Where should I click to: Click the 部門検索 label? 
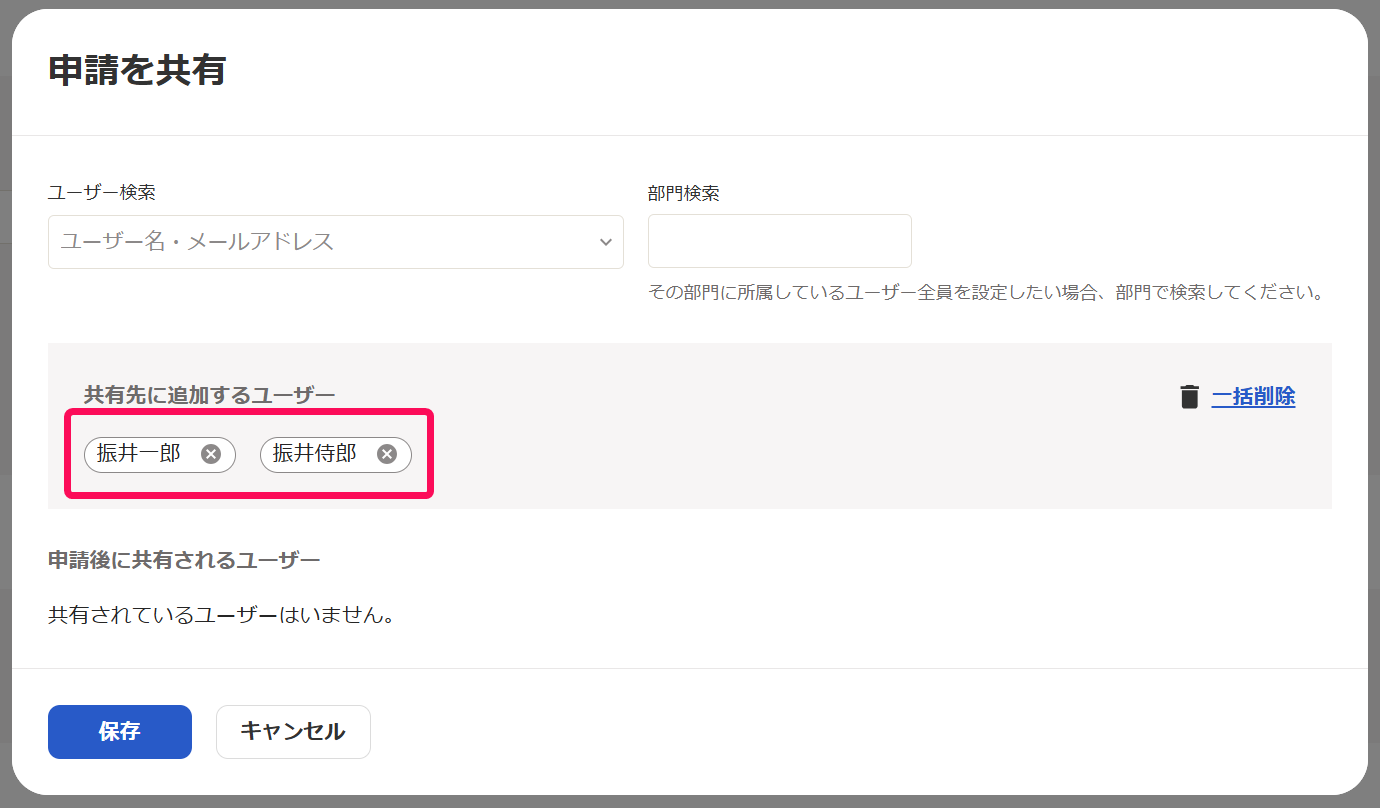[x=684, y=193]
